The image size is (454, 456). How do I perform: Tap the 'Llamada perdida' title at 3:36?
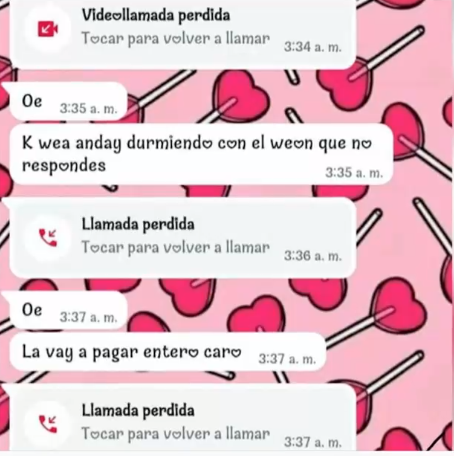(138, 224)
